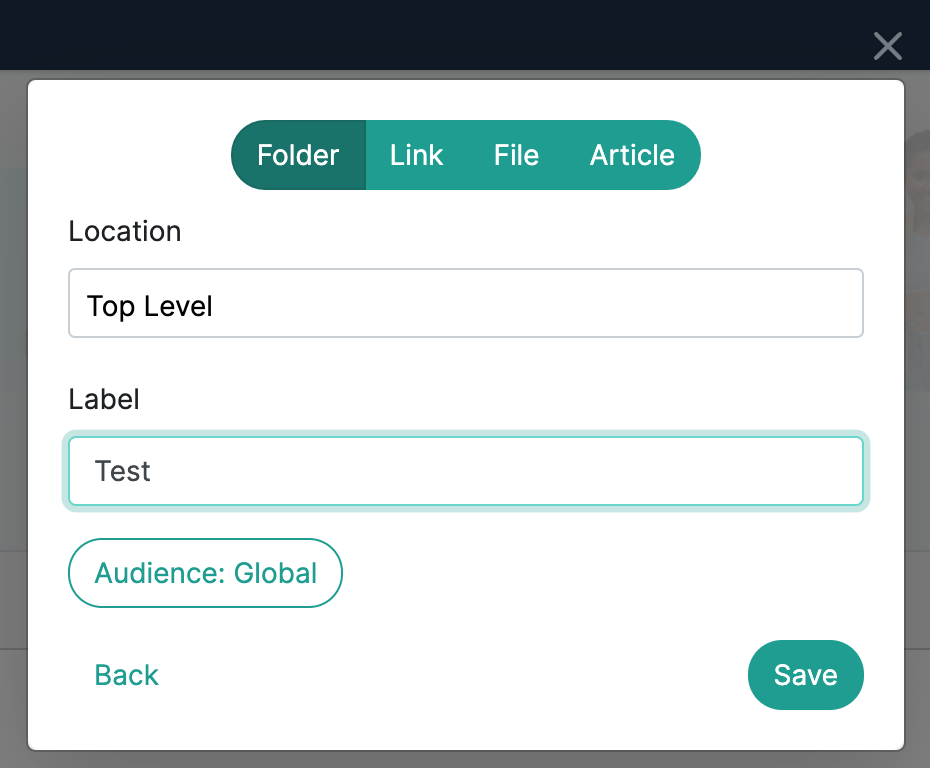Close the dialog with the X icon
The image size is (930, 768).
click(887, 46)
